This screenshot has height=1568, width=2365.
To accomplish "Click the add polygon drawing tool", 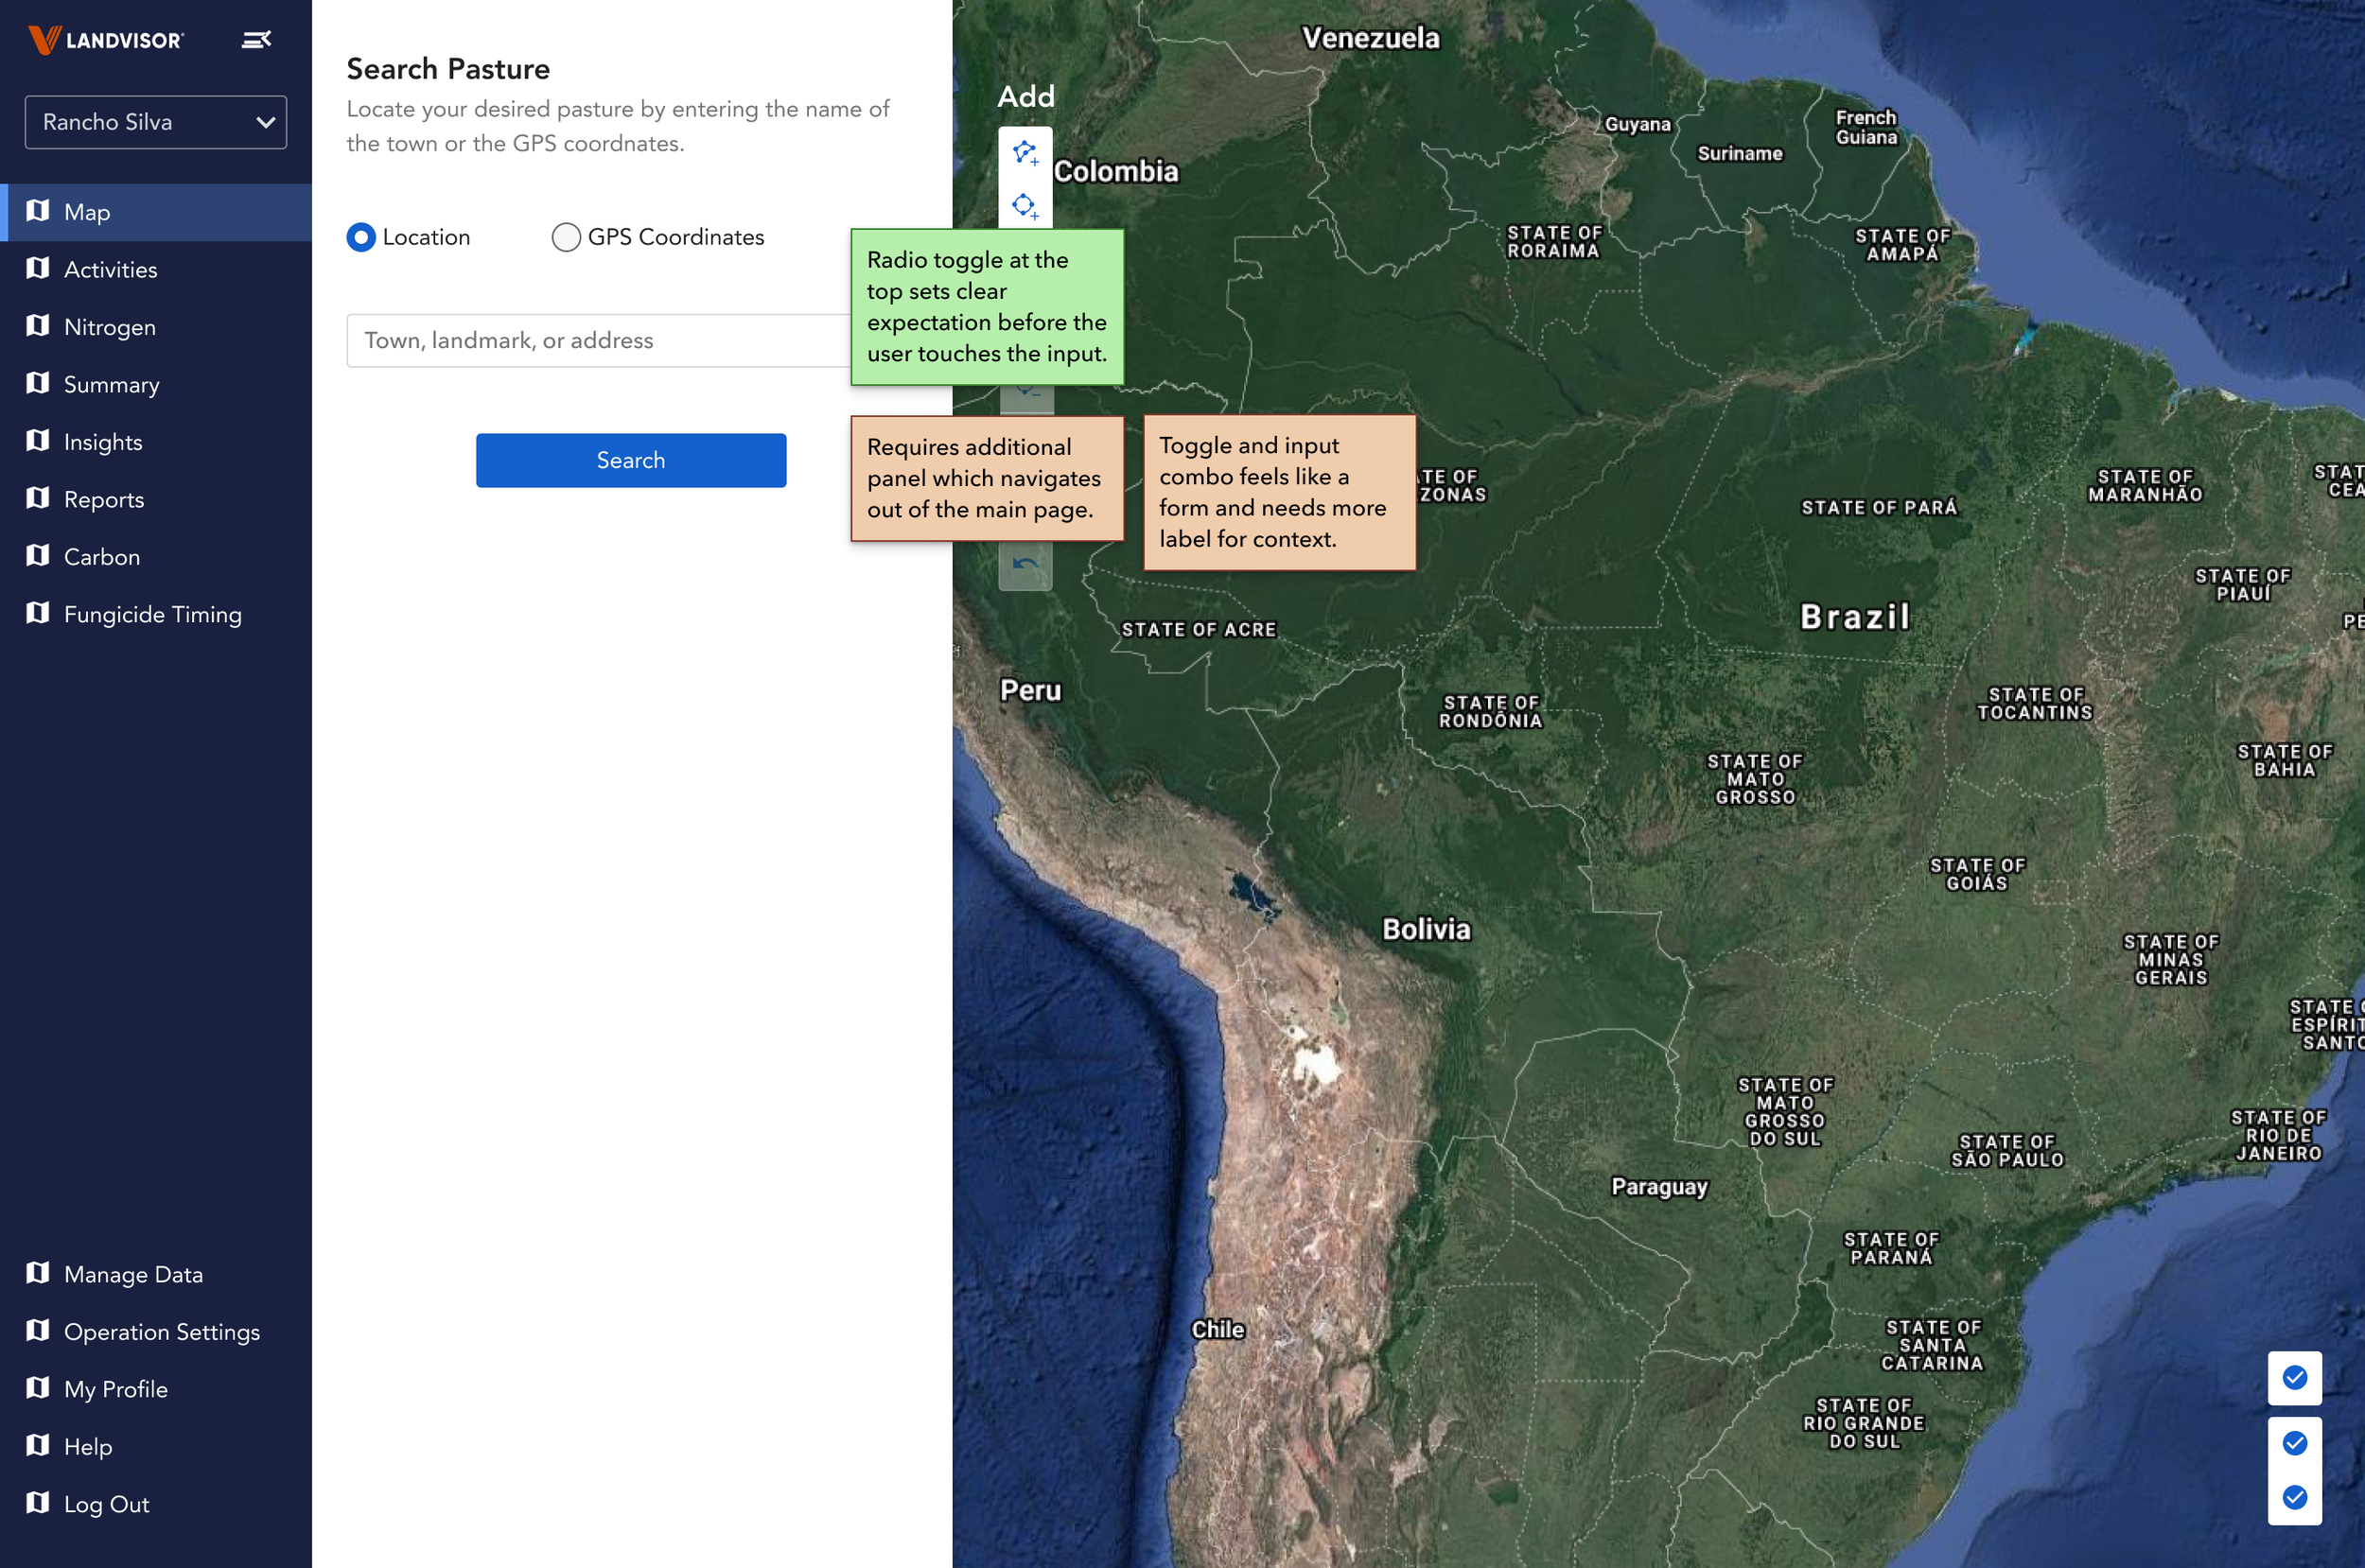I will 1025,153.
